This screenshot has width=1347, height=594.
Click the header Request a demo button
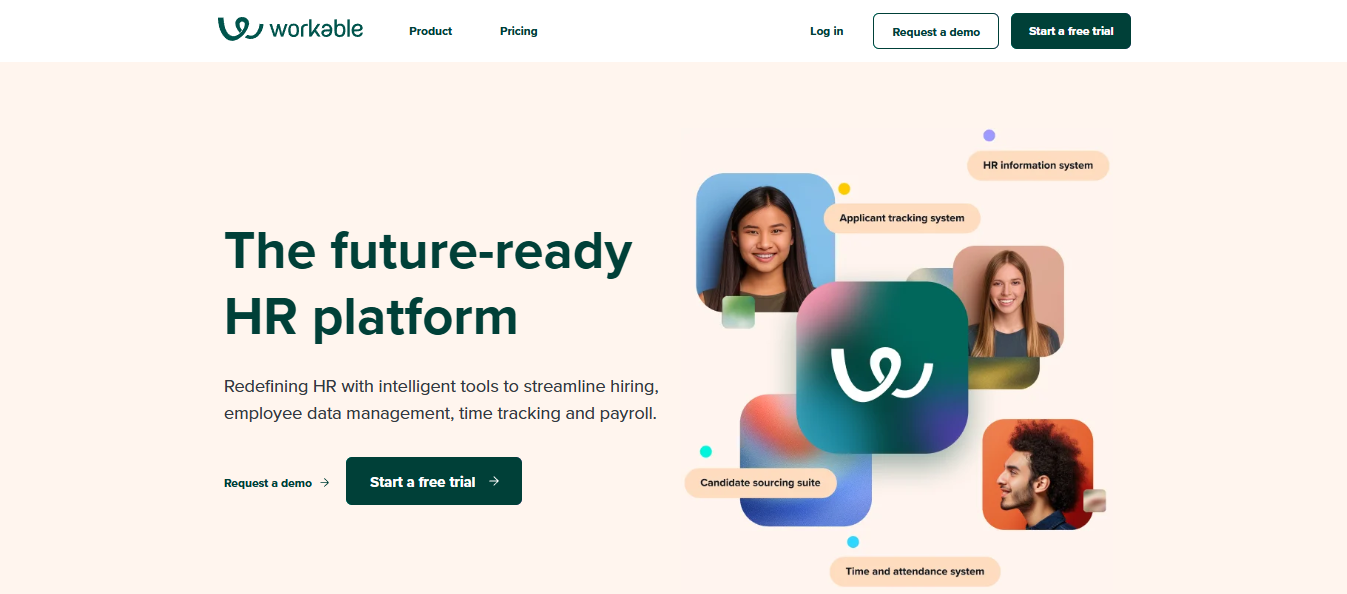point(936,31)
